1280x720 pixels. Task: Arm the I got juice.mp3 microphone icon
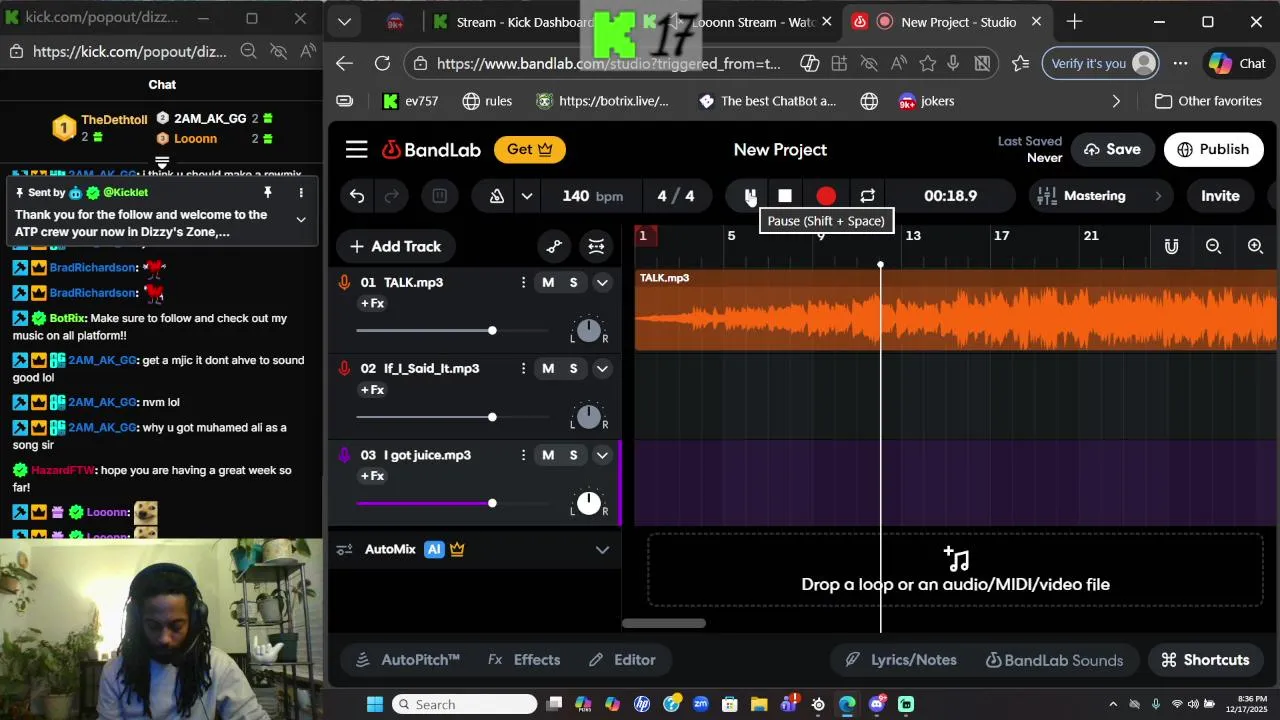pos(344,455)
